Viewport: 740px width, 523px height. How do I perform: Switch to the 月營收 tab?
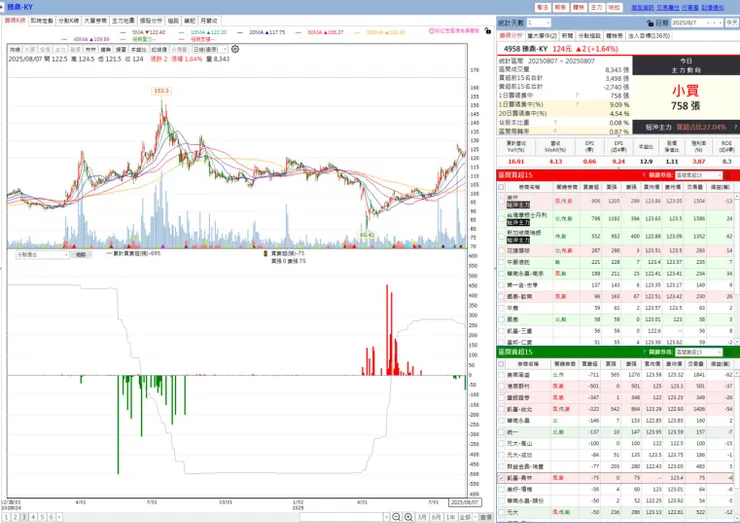pyautogui.click(x=209, y=21)
